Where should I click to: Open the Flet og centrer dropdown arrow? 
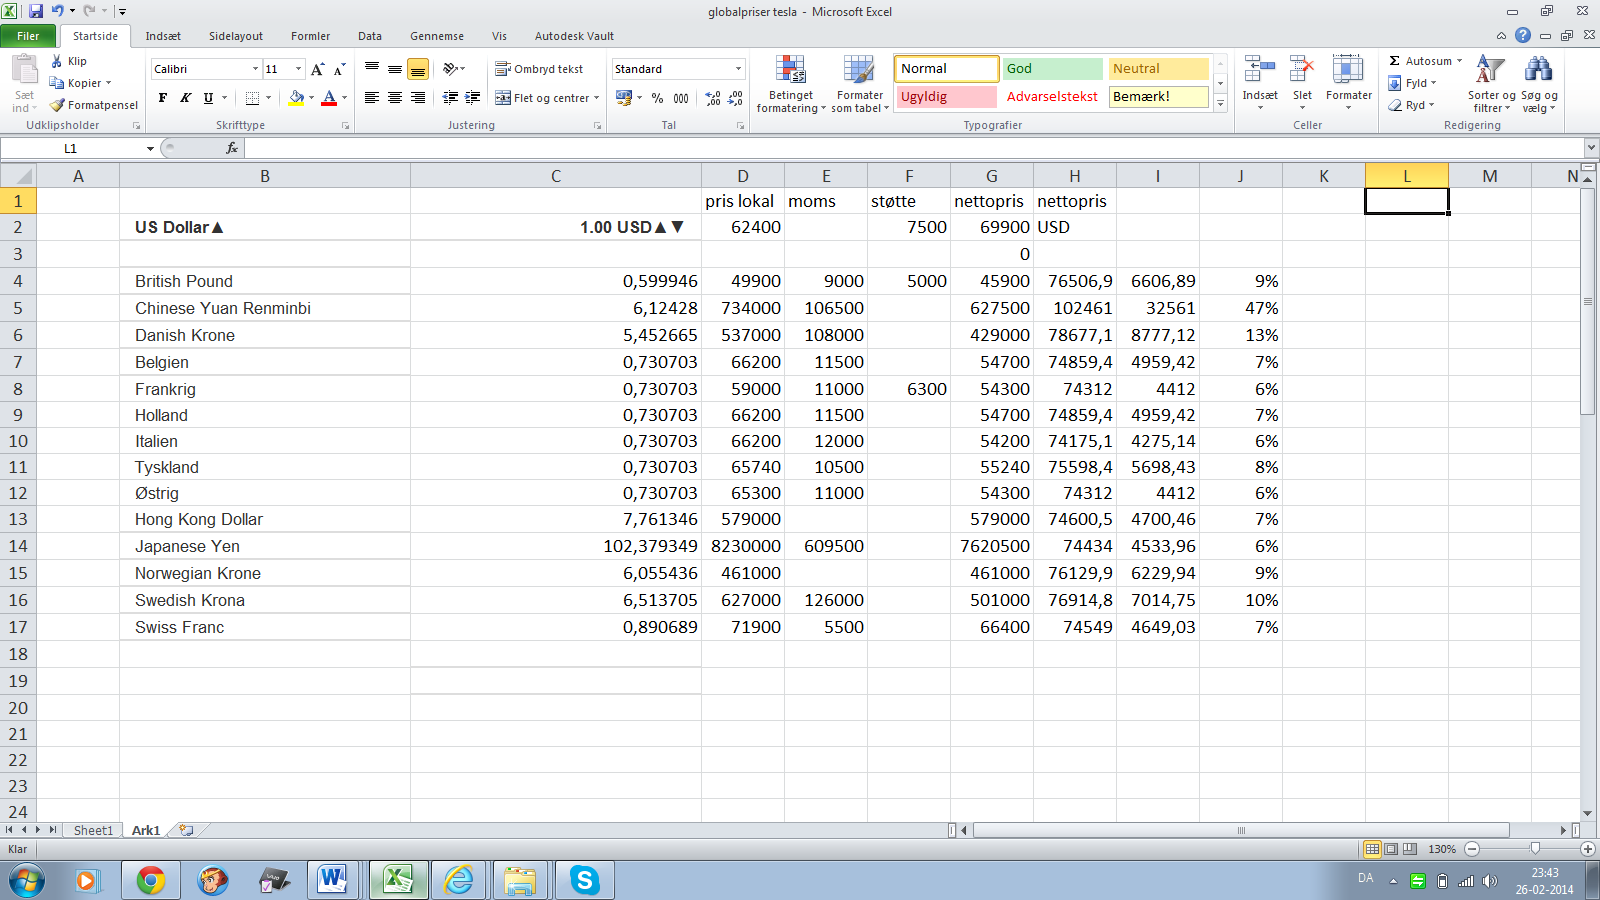[x=597, y=98]
